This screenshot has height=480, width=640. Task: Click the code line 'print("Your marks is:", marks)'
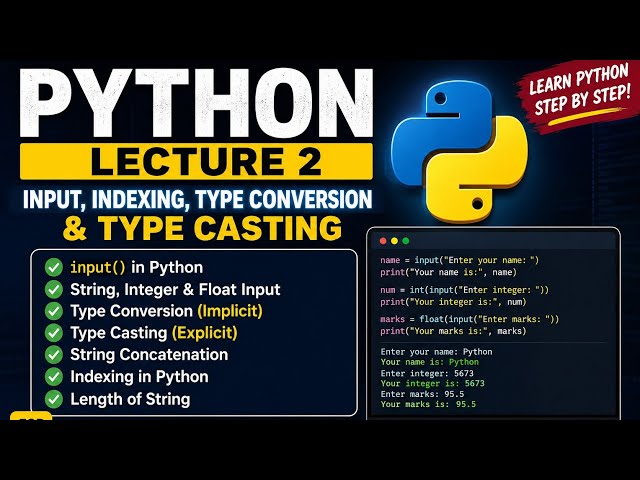[453, 331]
